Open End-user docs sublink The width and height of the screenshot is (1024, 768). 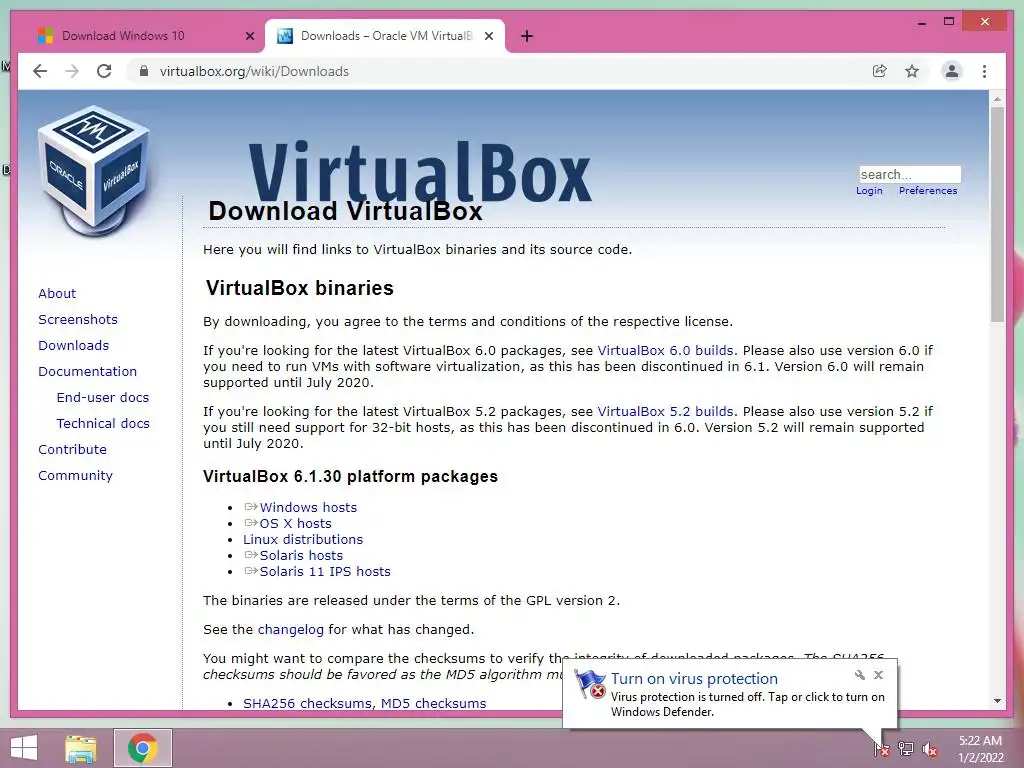(103, 398)
